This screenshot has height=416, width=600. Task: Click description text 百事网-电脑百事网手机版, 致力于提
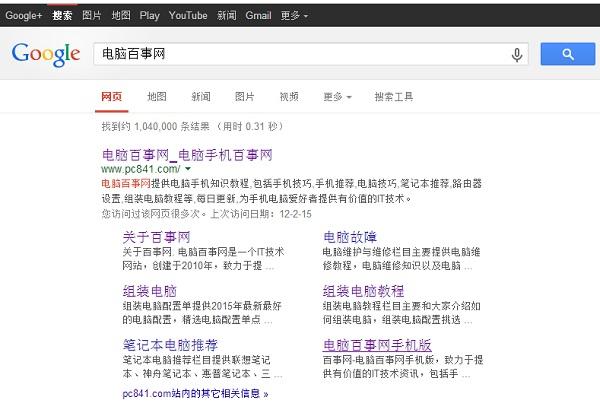click(x=403, y=360)
